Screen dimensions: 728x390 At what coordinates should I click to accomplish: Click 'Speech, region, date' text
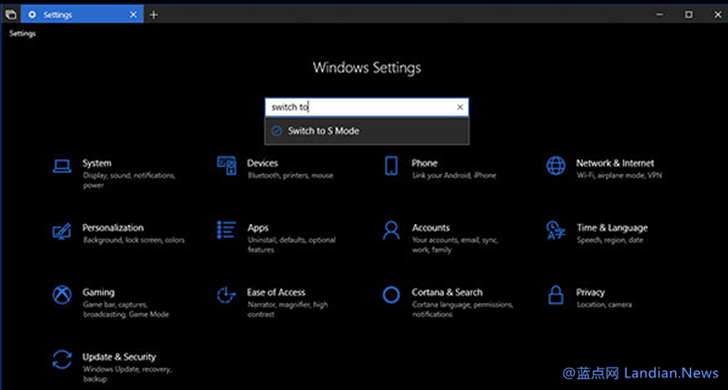tap(610, 240)
